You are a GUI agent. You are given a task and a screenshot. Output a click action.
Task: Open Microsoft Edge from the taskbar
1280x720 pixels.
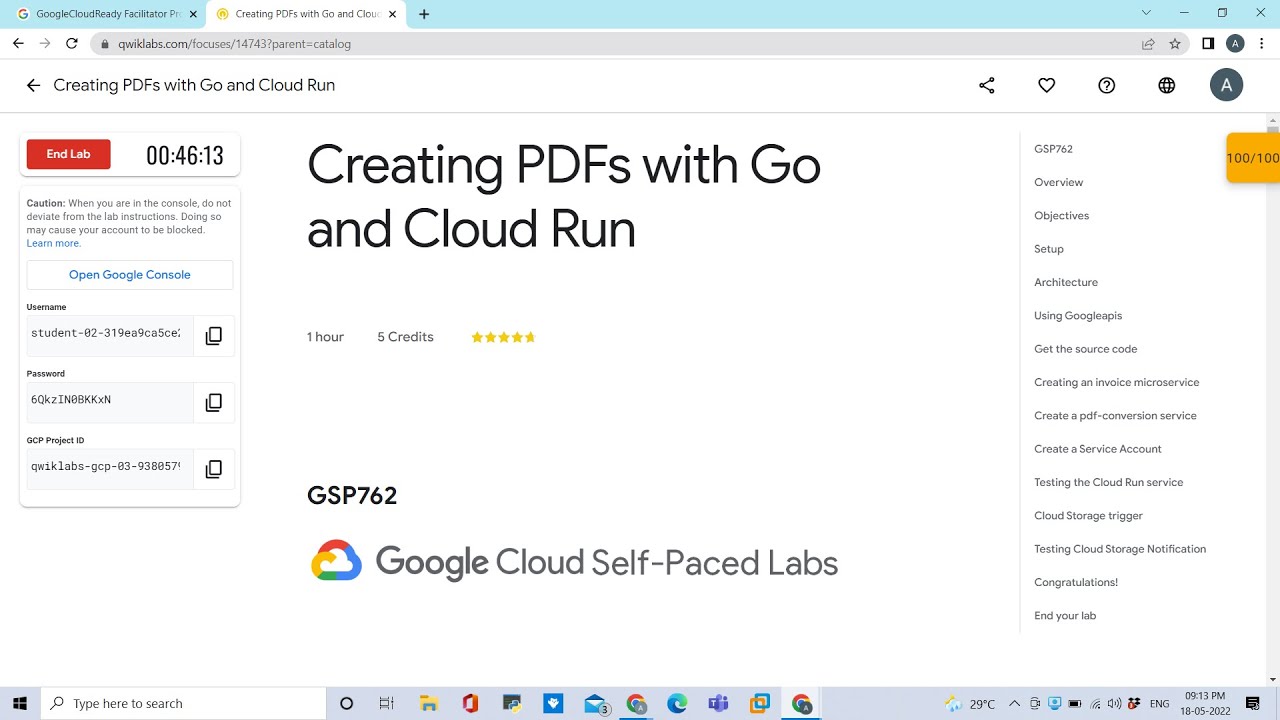pyautogui.click(x=677, y=704)
